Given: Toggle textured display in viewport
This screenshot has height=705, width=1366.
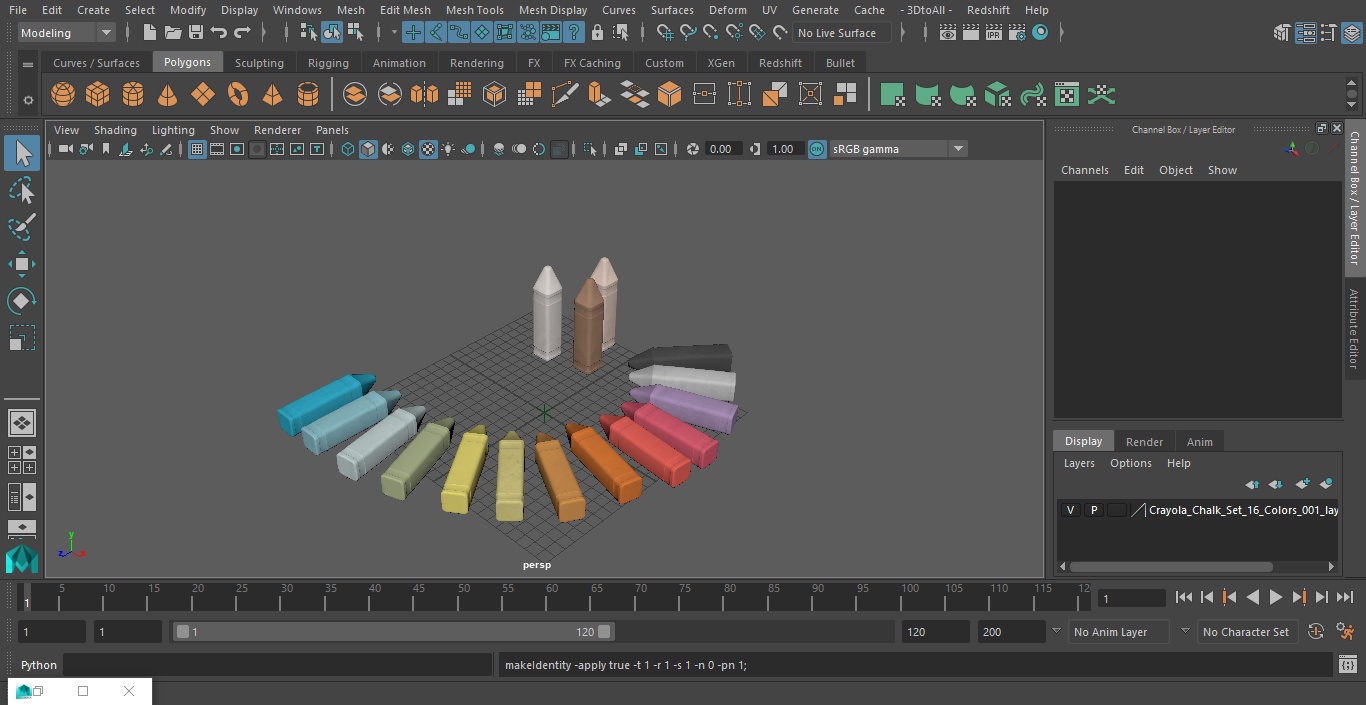Looking at the screenshot, I should (x=428, y=149).
